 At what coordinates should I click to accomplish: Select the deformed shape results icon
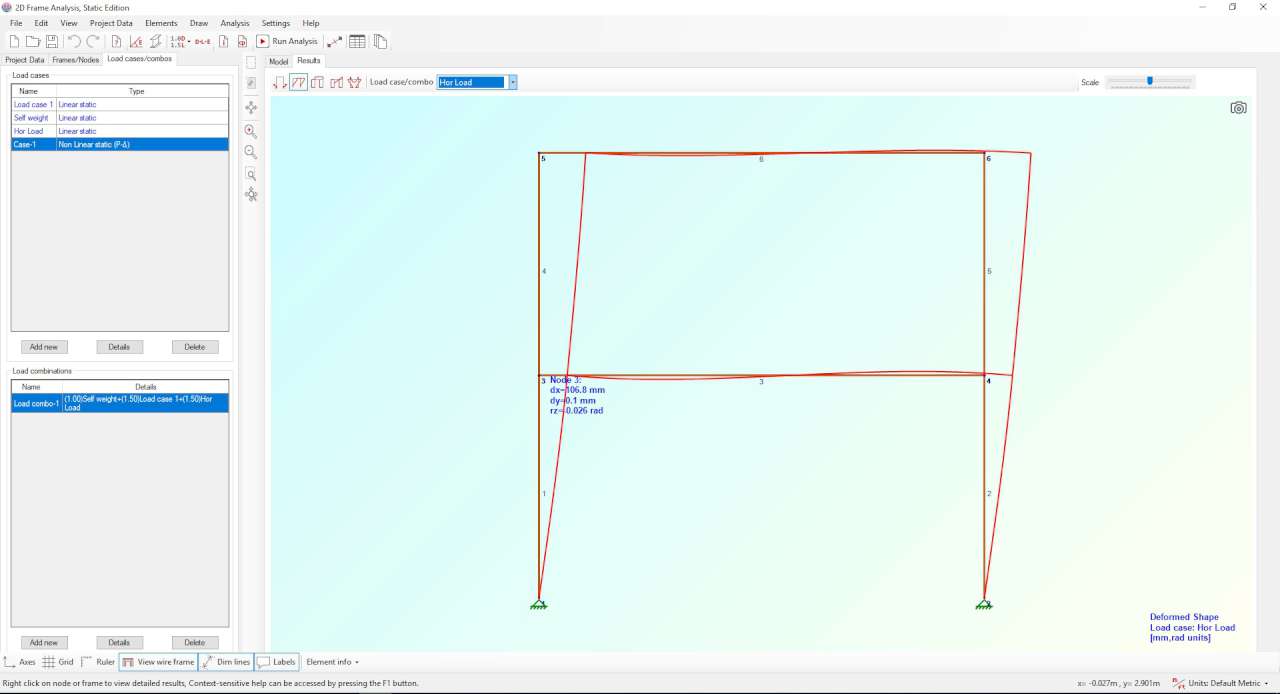(x=298, y=82)
